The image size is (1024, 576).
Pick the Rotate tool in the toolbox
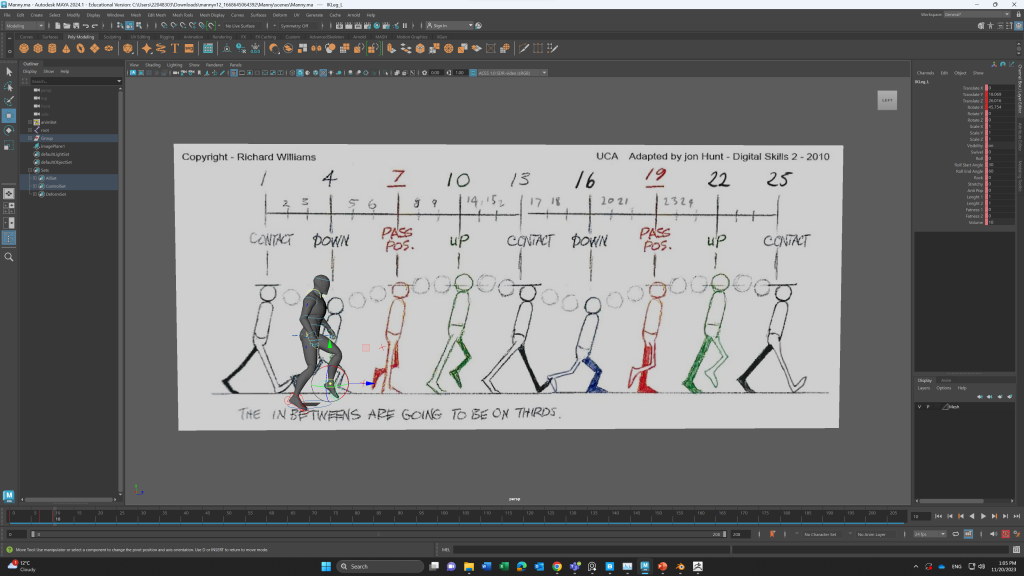tap(9, 130)
